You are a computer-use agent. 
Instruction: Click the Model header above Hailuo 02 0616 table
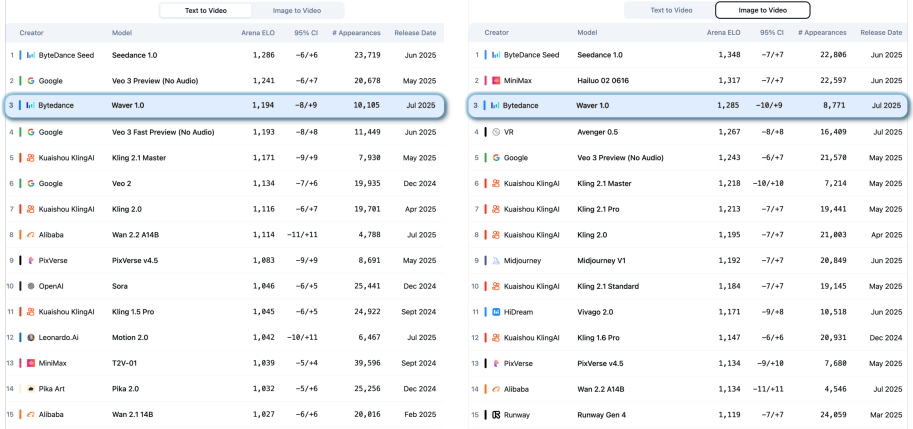(x=587, y=33)
